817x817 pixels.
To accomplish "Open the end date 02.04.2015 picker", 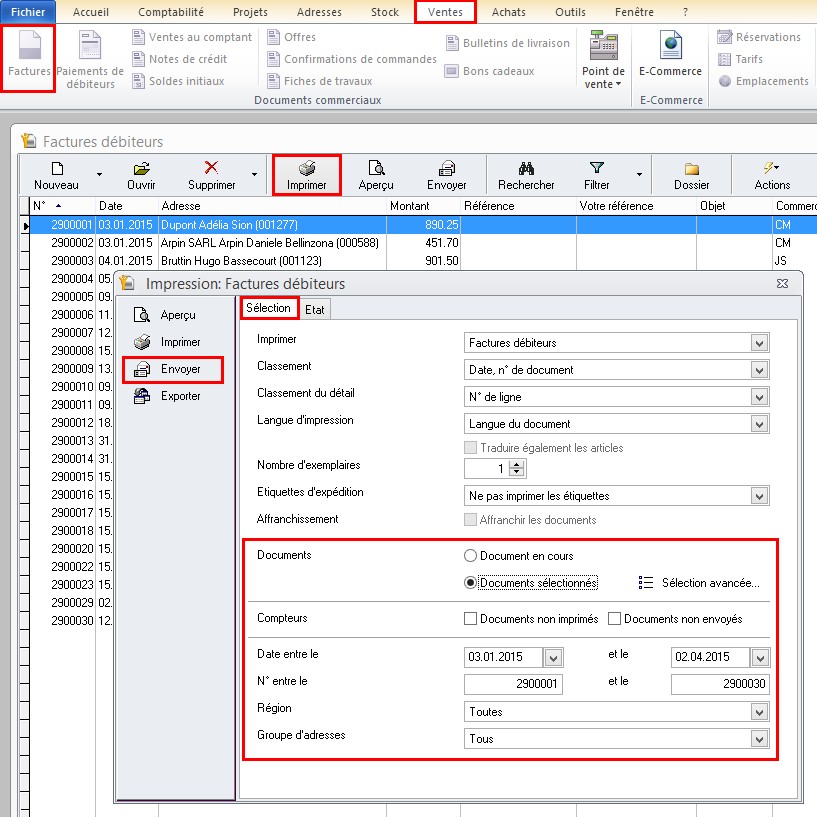I will [x=760, y=658].
